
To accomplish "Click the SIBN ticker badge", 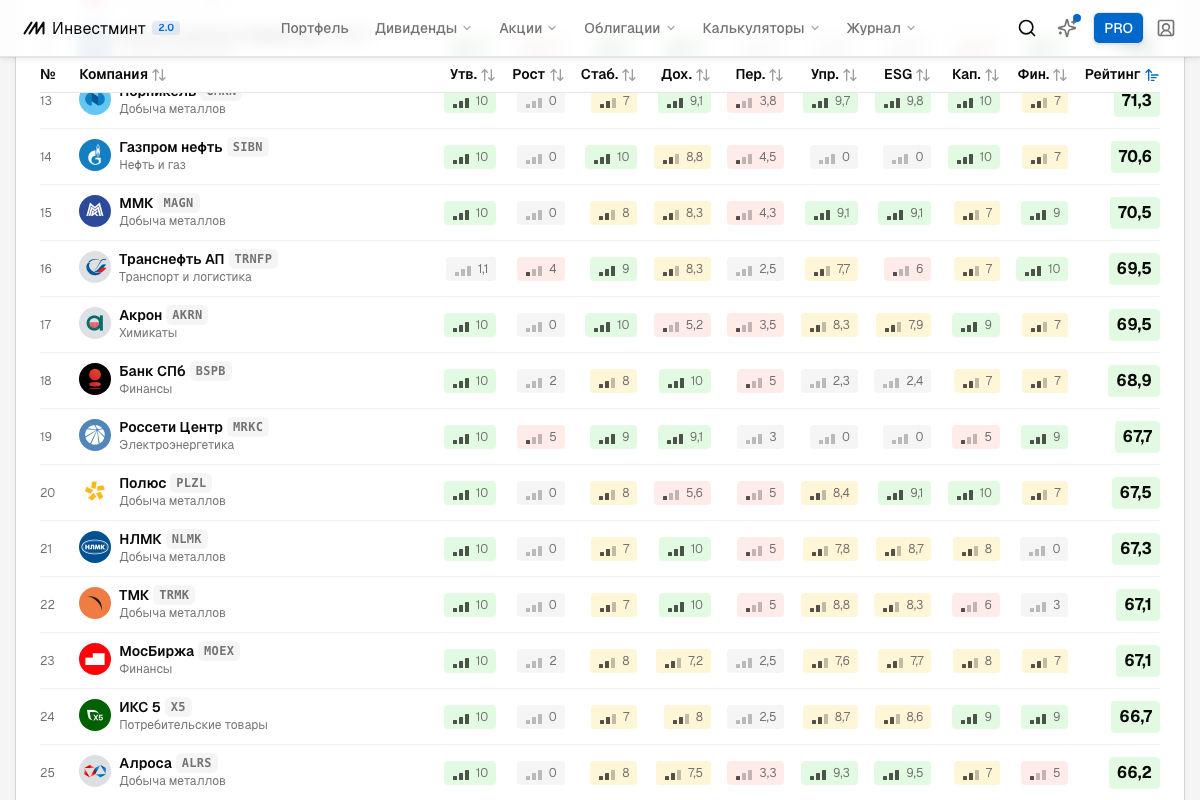I will (248, 147).
